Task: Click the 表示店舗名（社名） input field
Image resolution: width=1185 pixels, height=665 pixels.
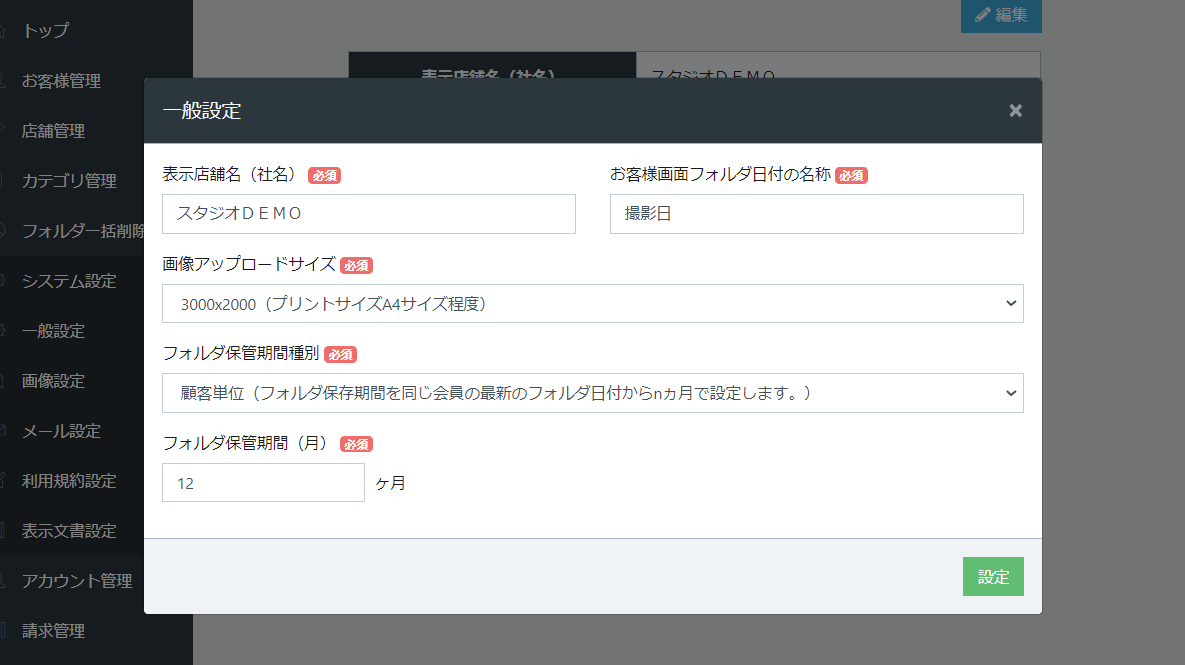Action: [368, 214]
